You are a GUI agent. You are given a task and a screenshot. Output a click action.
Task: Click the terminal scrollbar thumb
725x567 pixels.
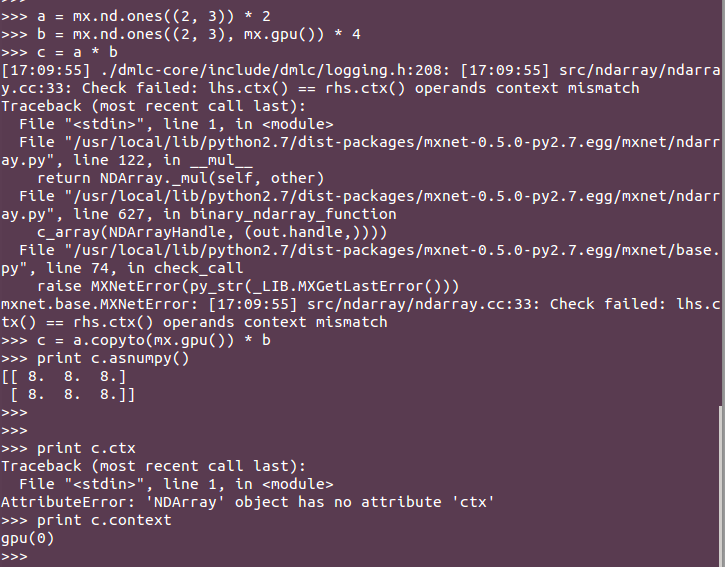[722, 486]
